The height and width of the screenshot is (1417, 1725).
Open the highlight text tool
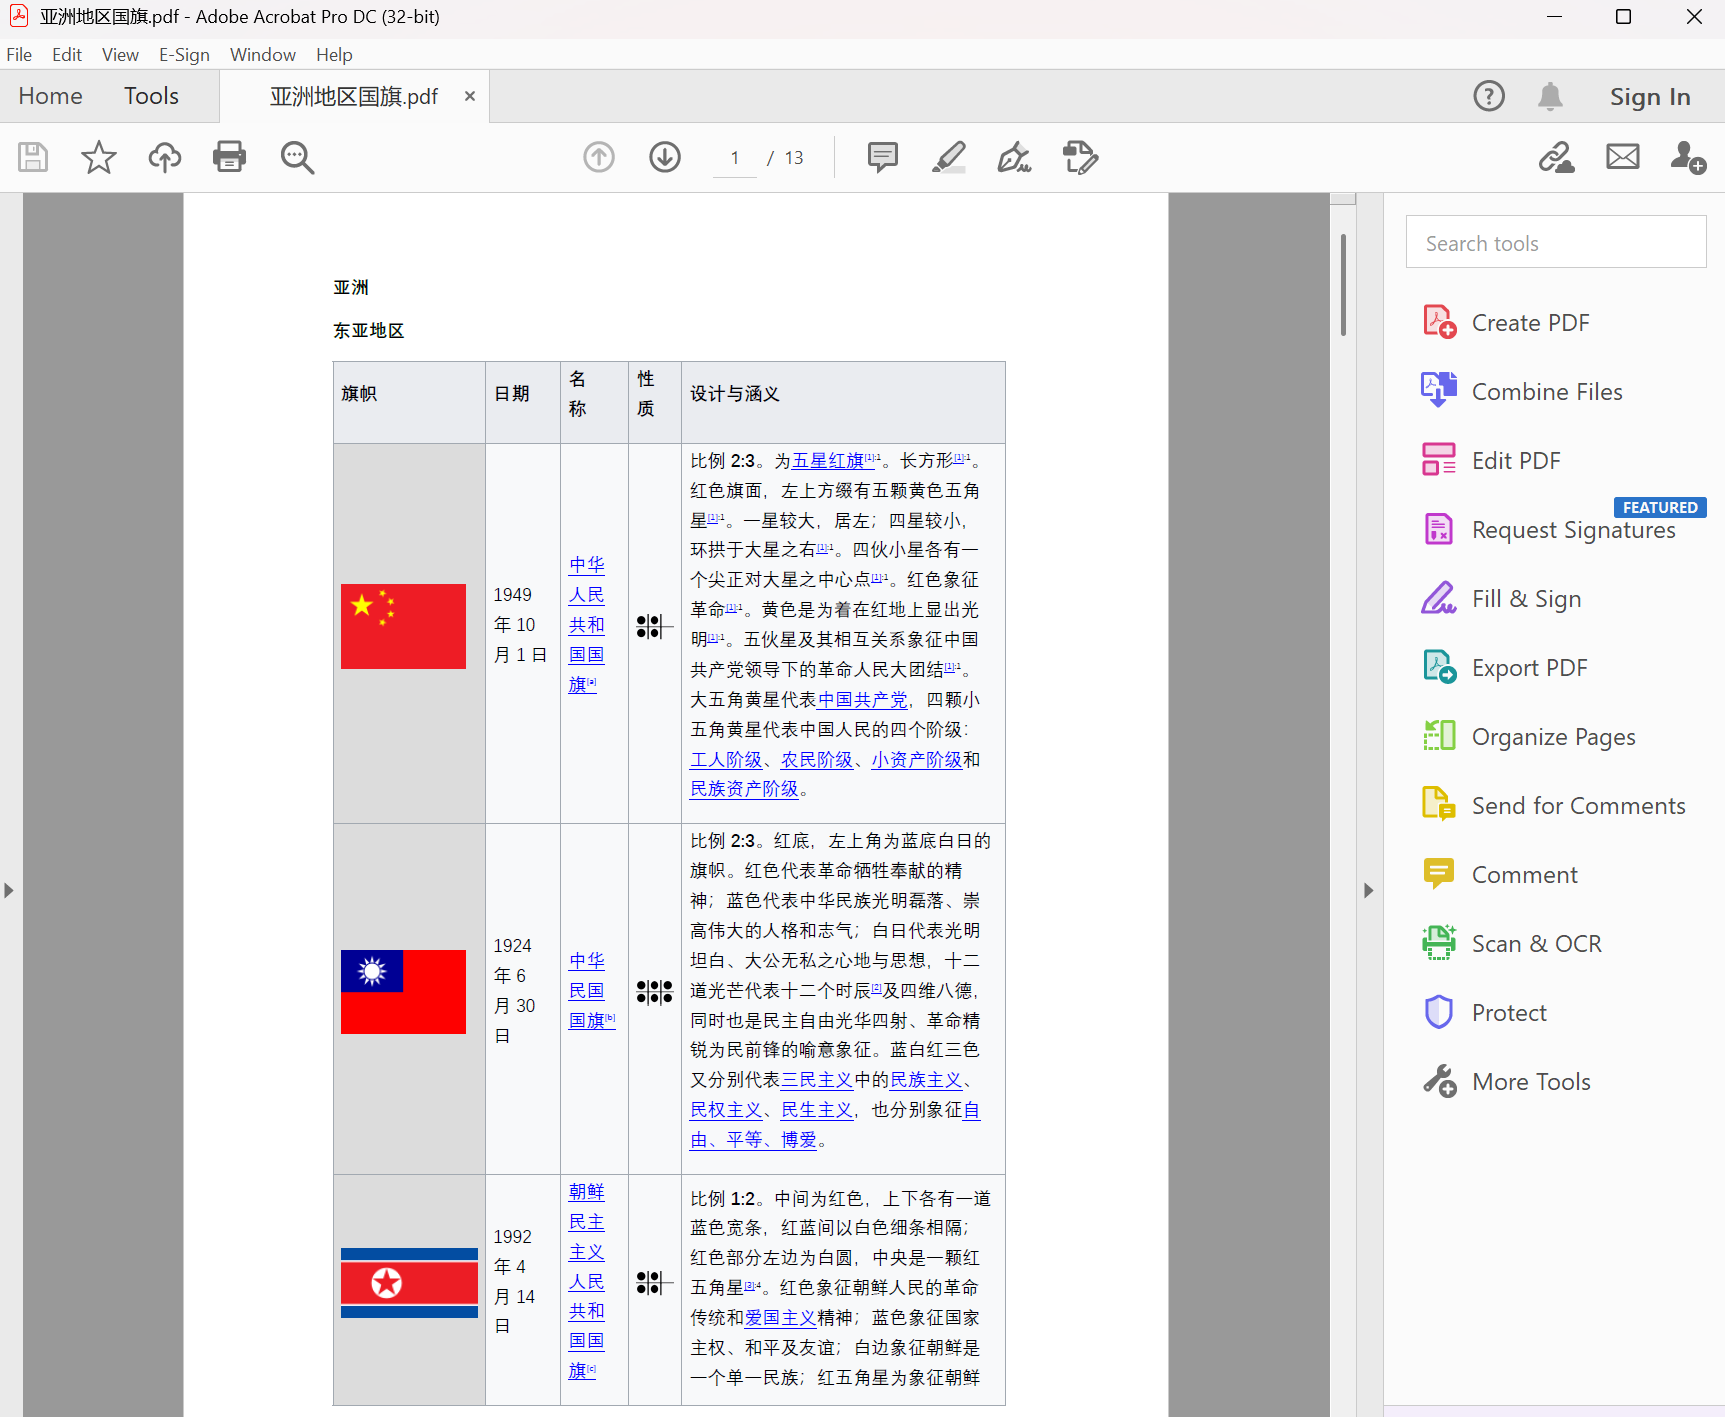point(948,157)
